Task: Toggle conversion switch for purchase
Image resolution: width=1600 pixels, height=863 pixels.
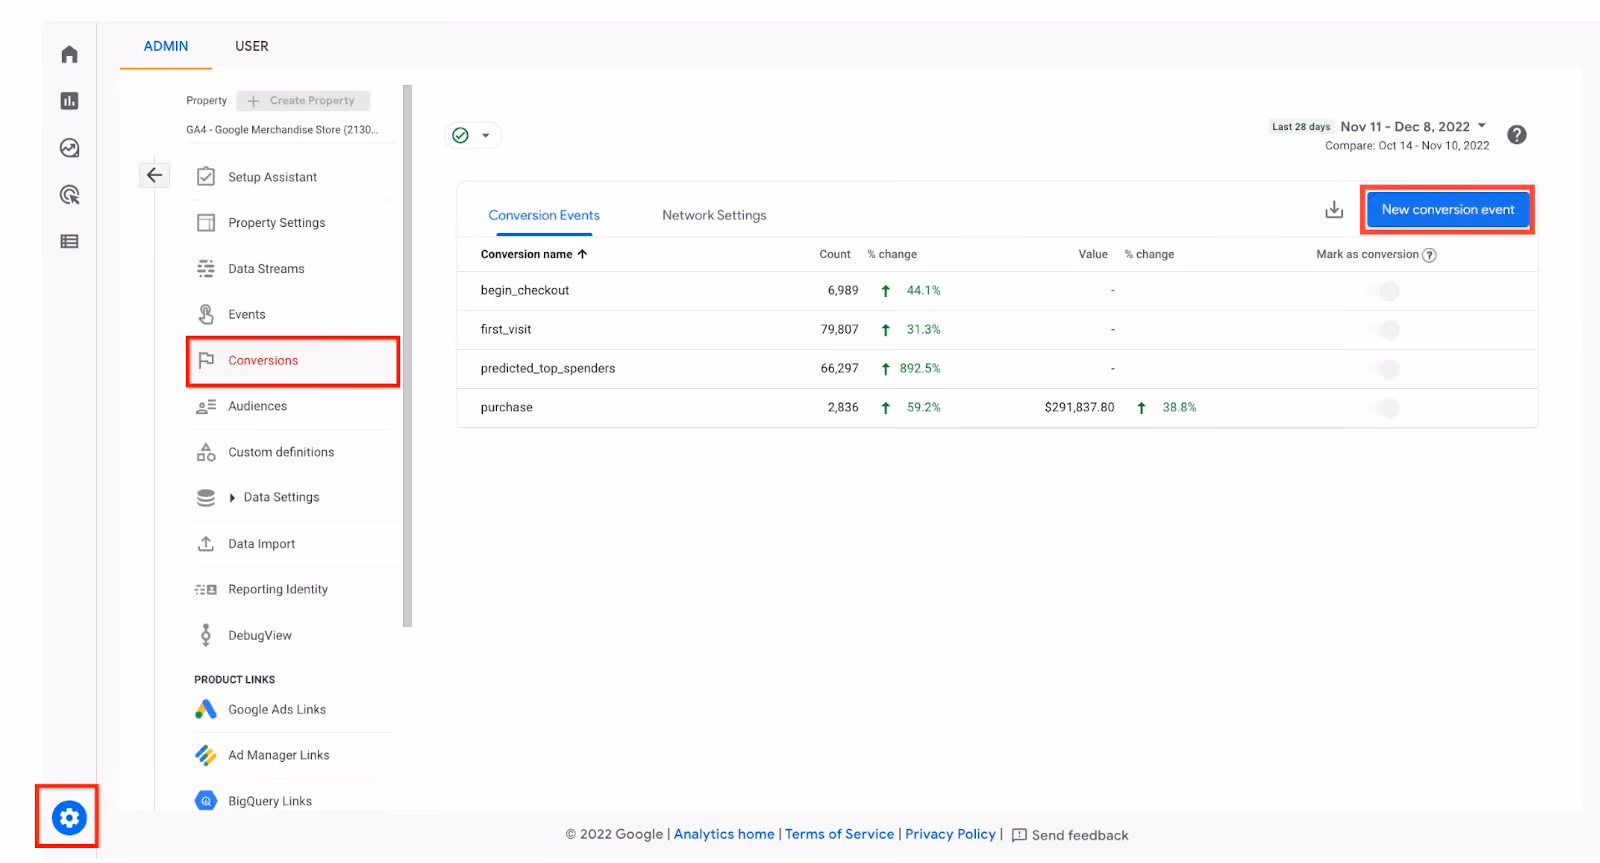Action: click(1384, 408)
